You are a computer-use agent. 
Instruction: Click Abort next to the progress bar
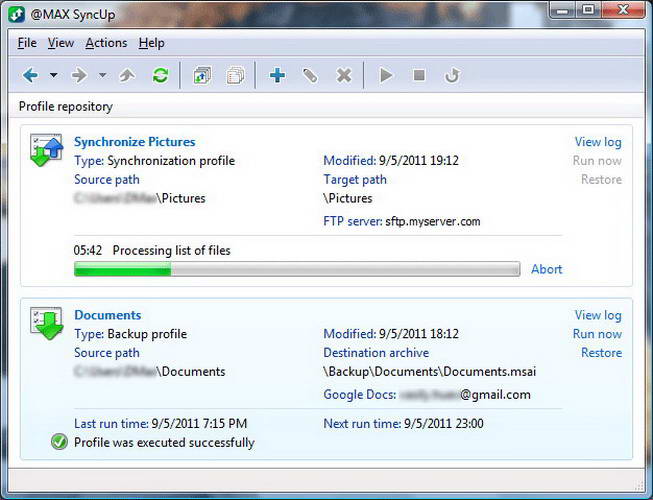point(546,269)
